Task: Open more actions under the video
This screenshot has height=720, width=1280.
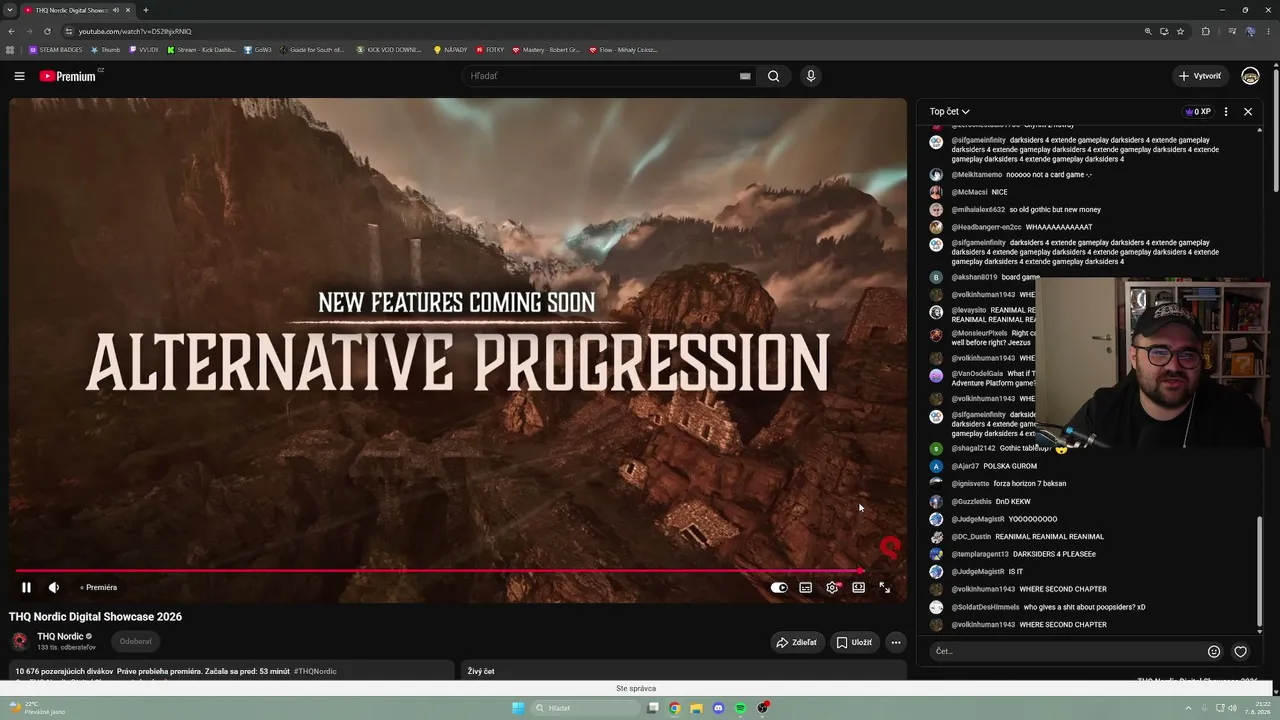Action: point(896,642)
